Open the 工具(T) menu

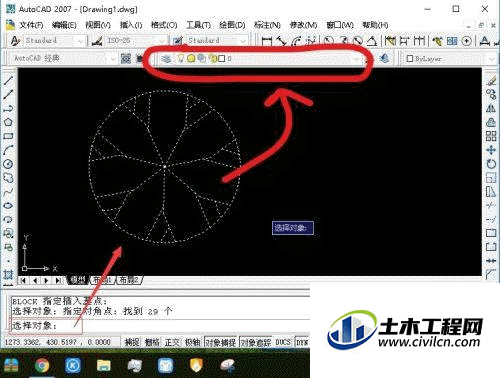[x=198, y=25]
